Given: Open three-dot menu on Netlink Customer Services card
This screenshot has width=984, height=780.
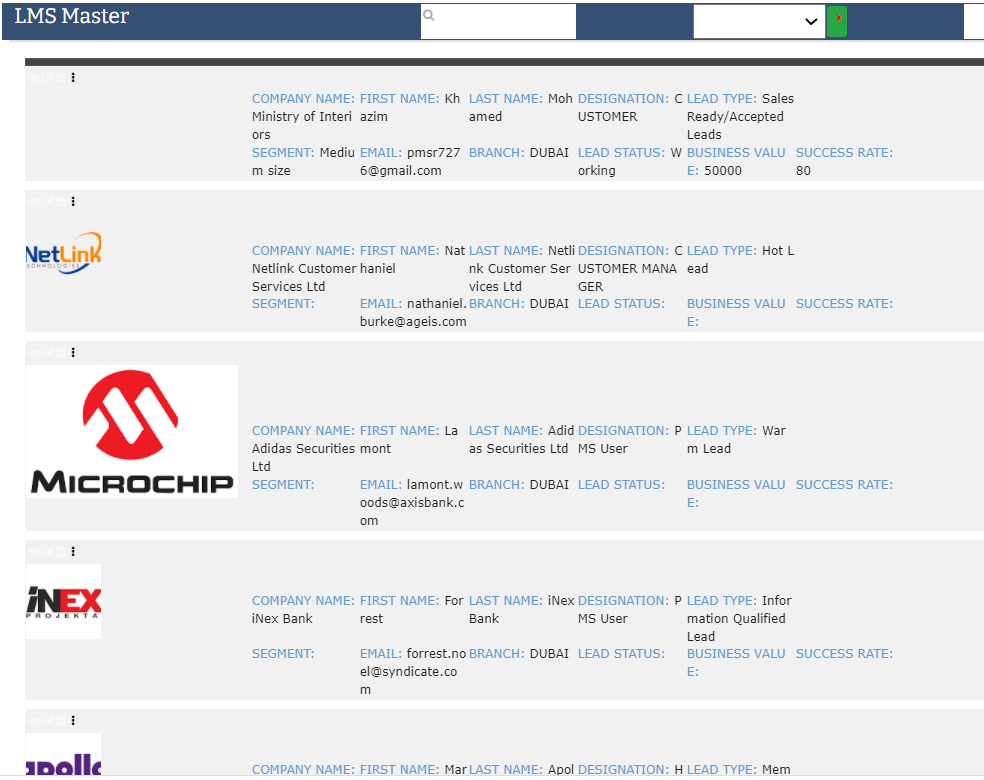Looking at the screenshot, I should pos(73,201).
